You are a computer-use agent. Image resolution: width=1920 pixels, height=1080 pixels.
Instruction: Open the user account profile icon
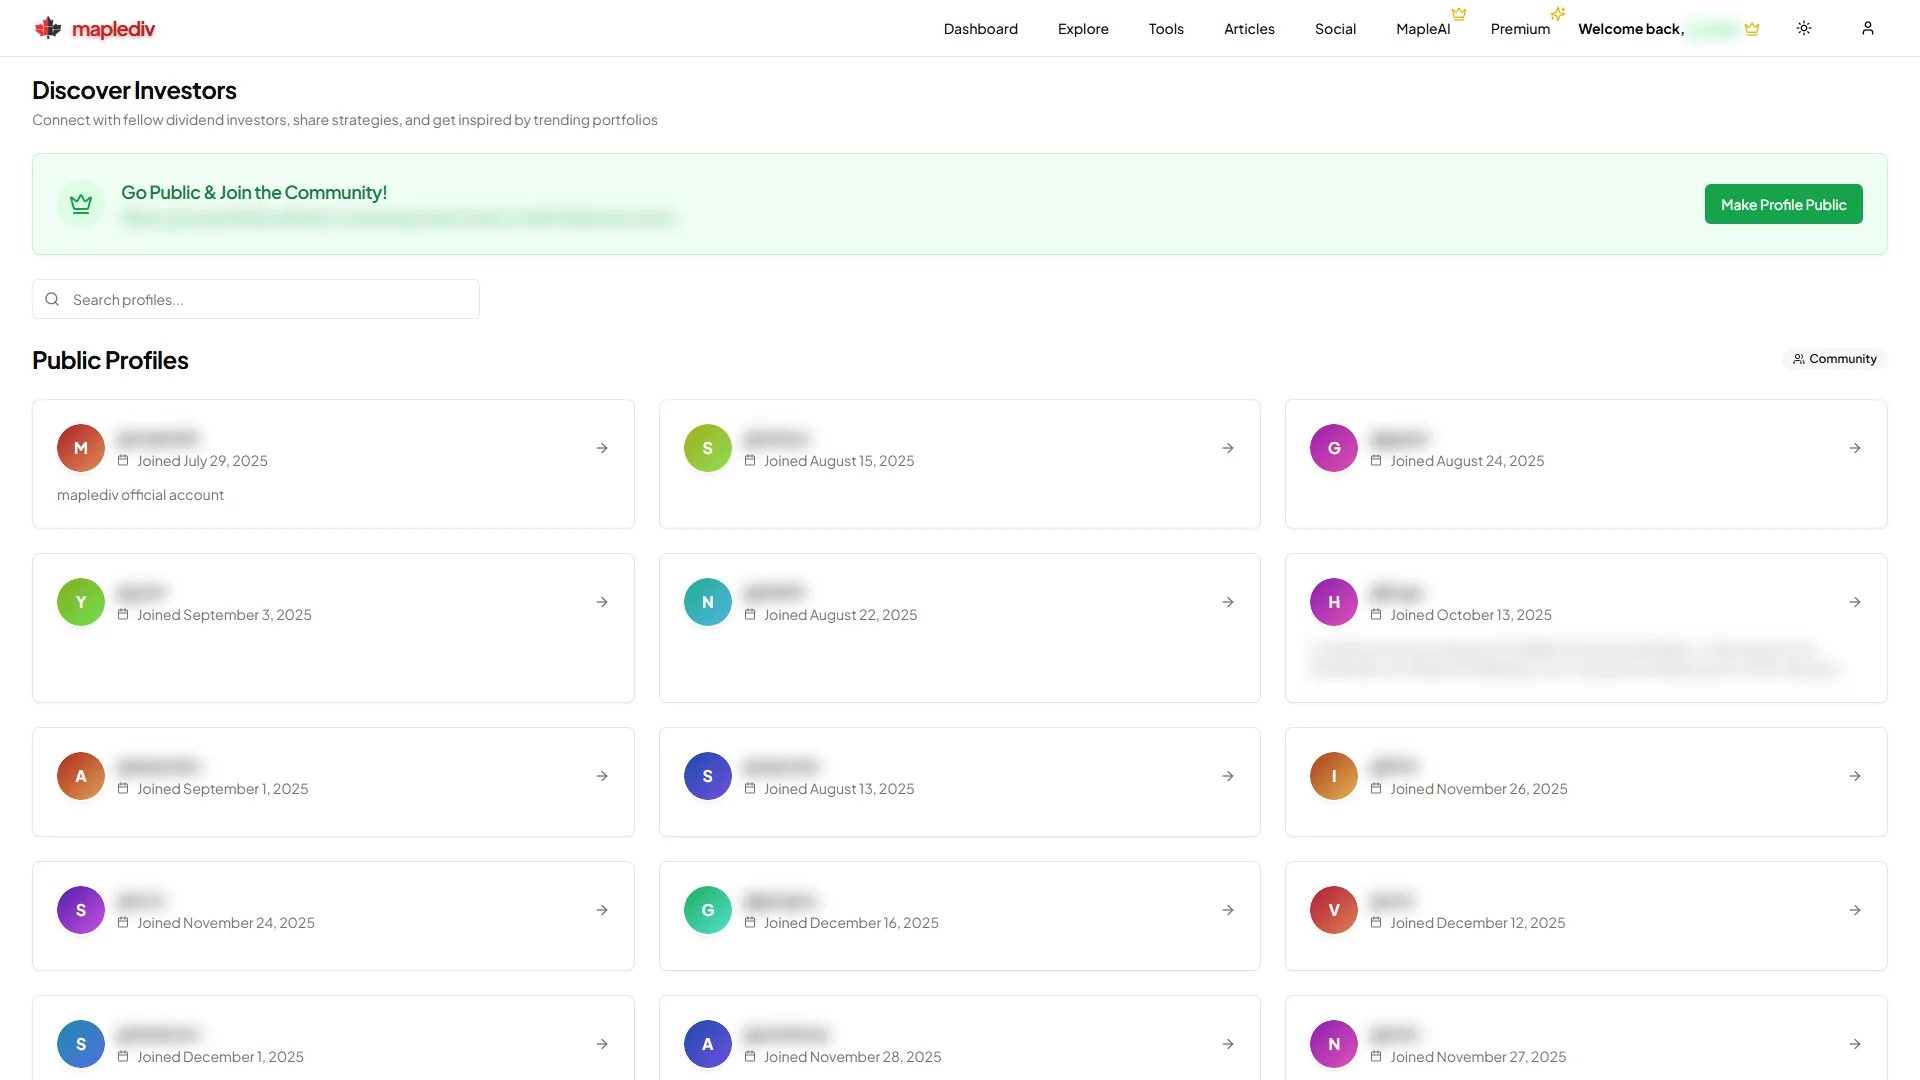tap(1867, 28)
